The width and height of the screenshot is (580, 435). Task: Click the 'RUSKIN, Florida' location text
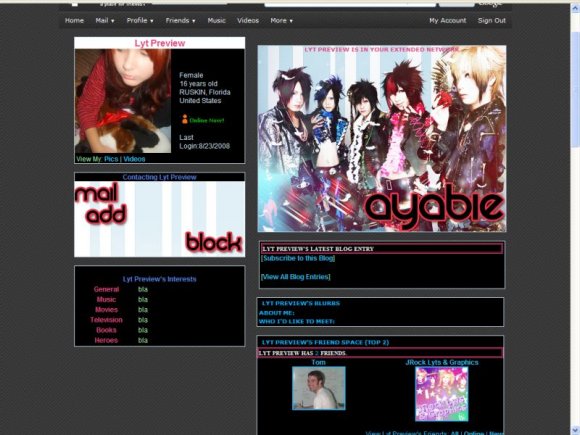click(x=205, y=92)
